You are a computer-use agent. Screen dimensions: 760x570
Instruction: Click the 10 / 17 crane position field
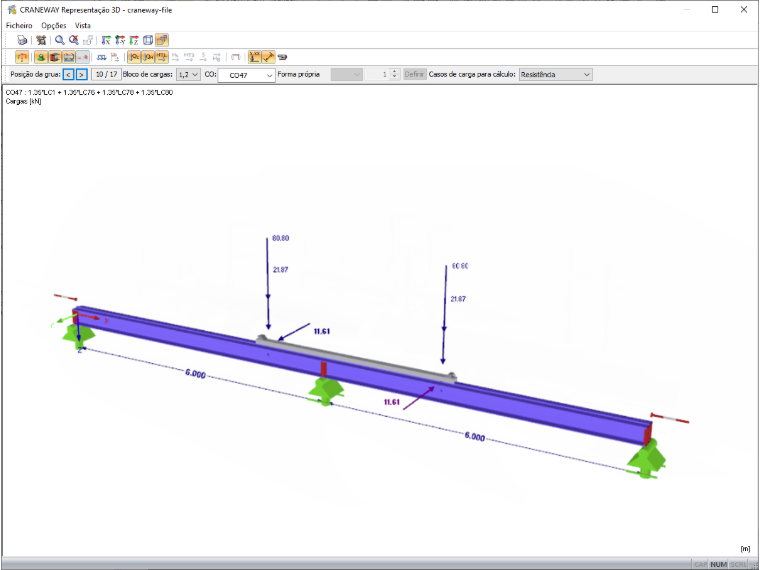coord(106,75)
